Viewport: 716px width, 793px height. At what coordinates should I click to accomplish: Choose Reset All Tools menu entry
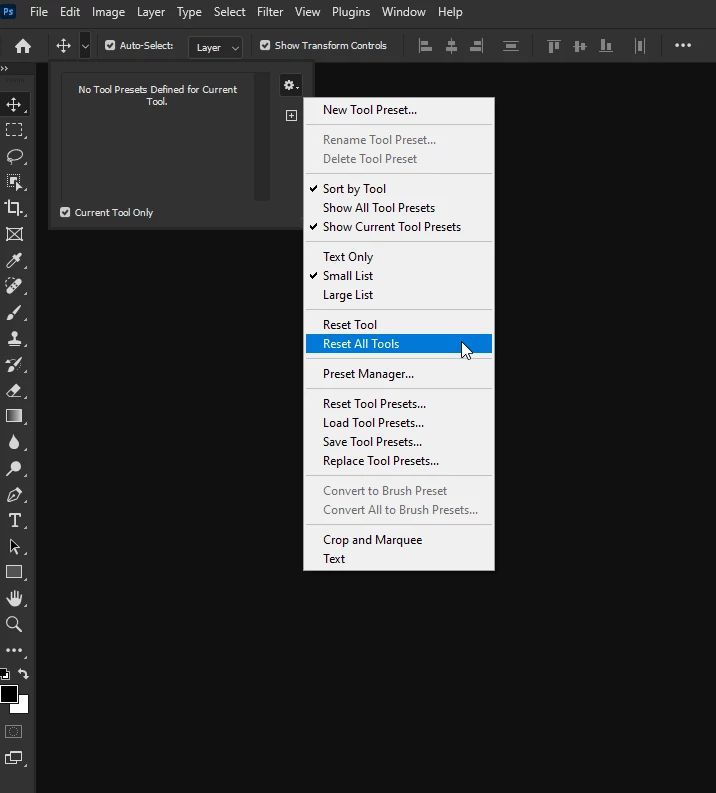399,344
